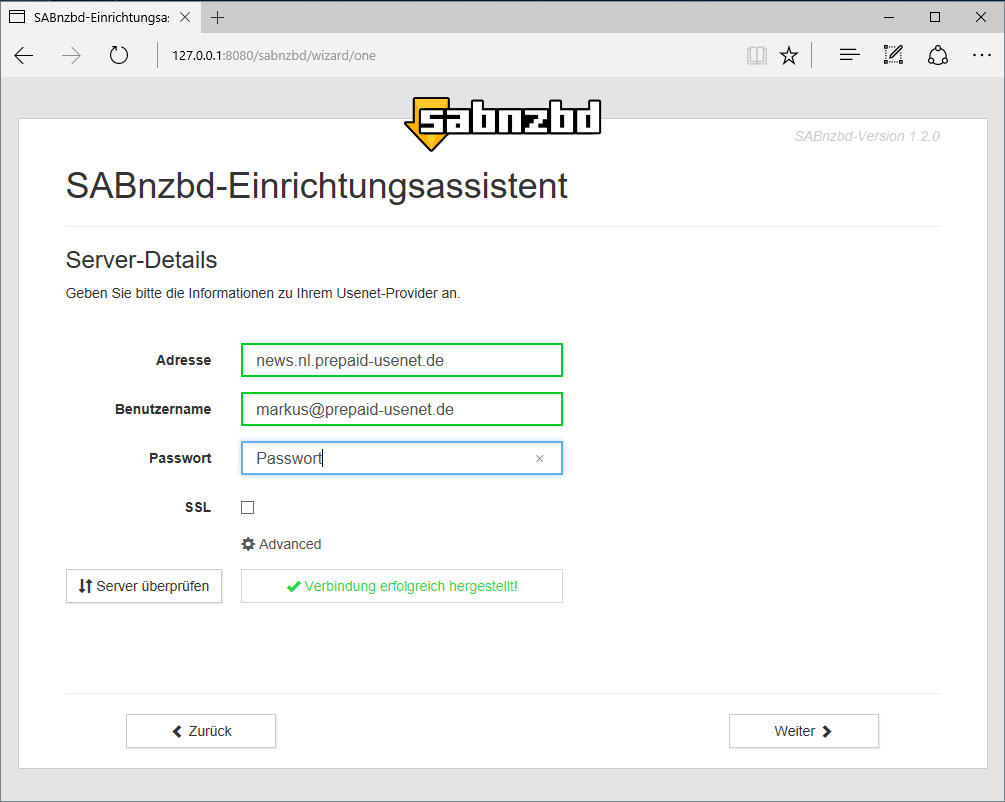
Task: Enable the SSL checkbox
Action: coord(247,507)
